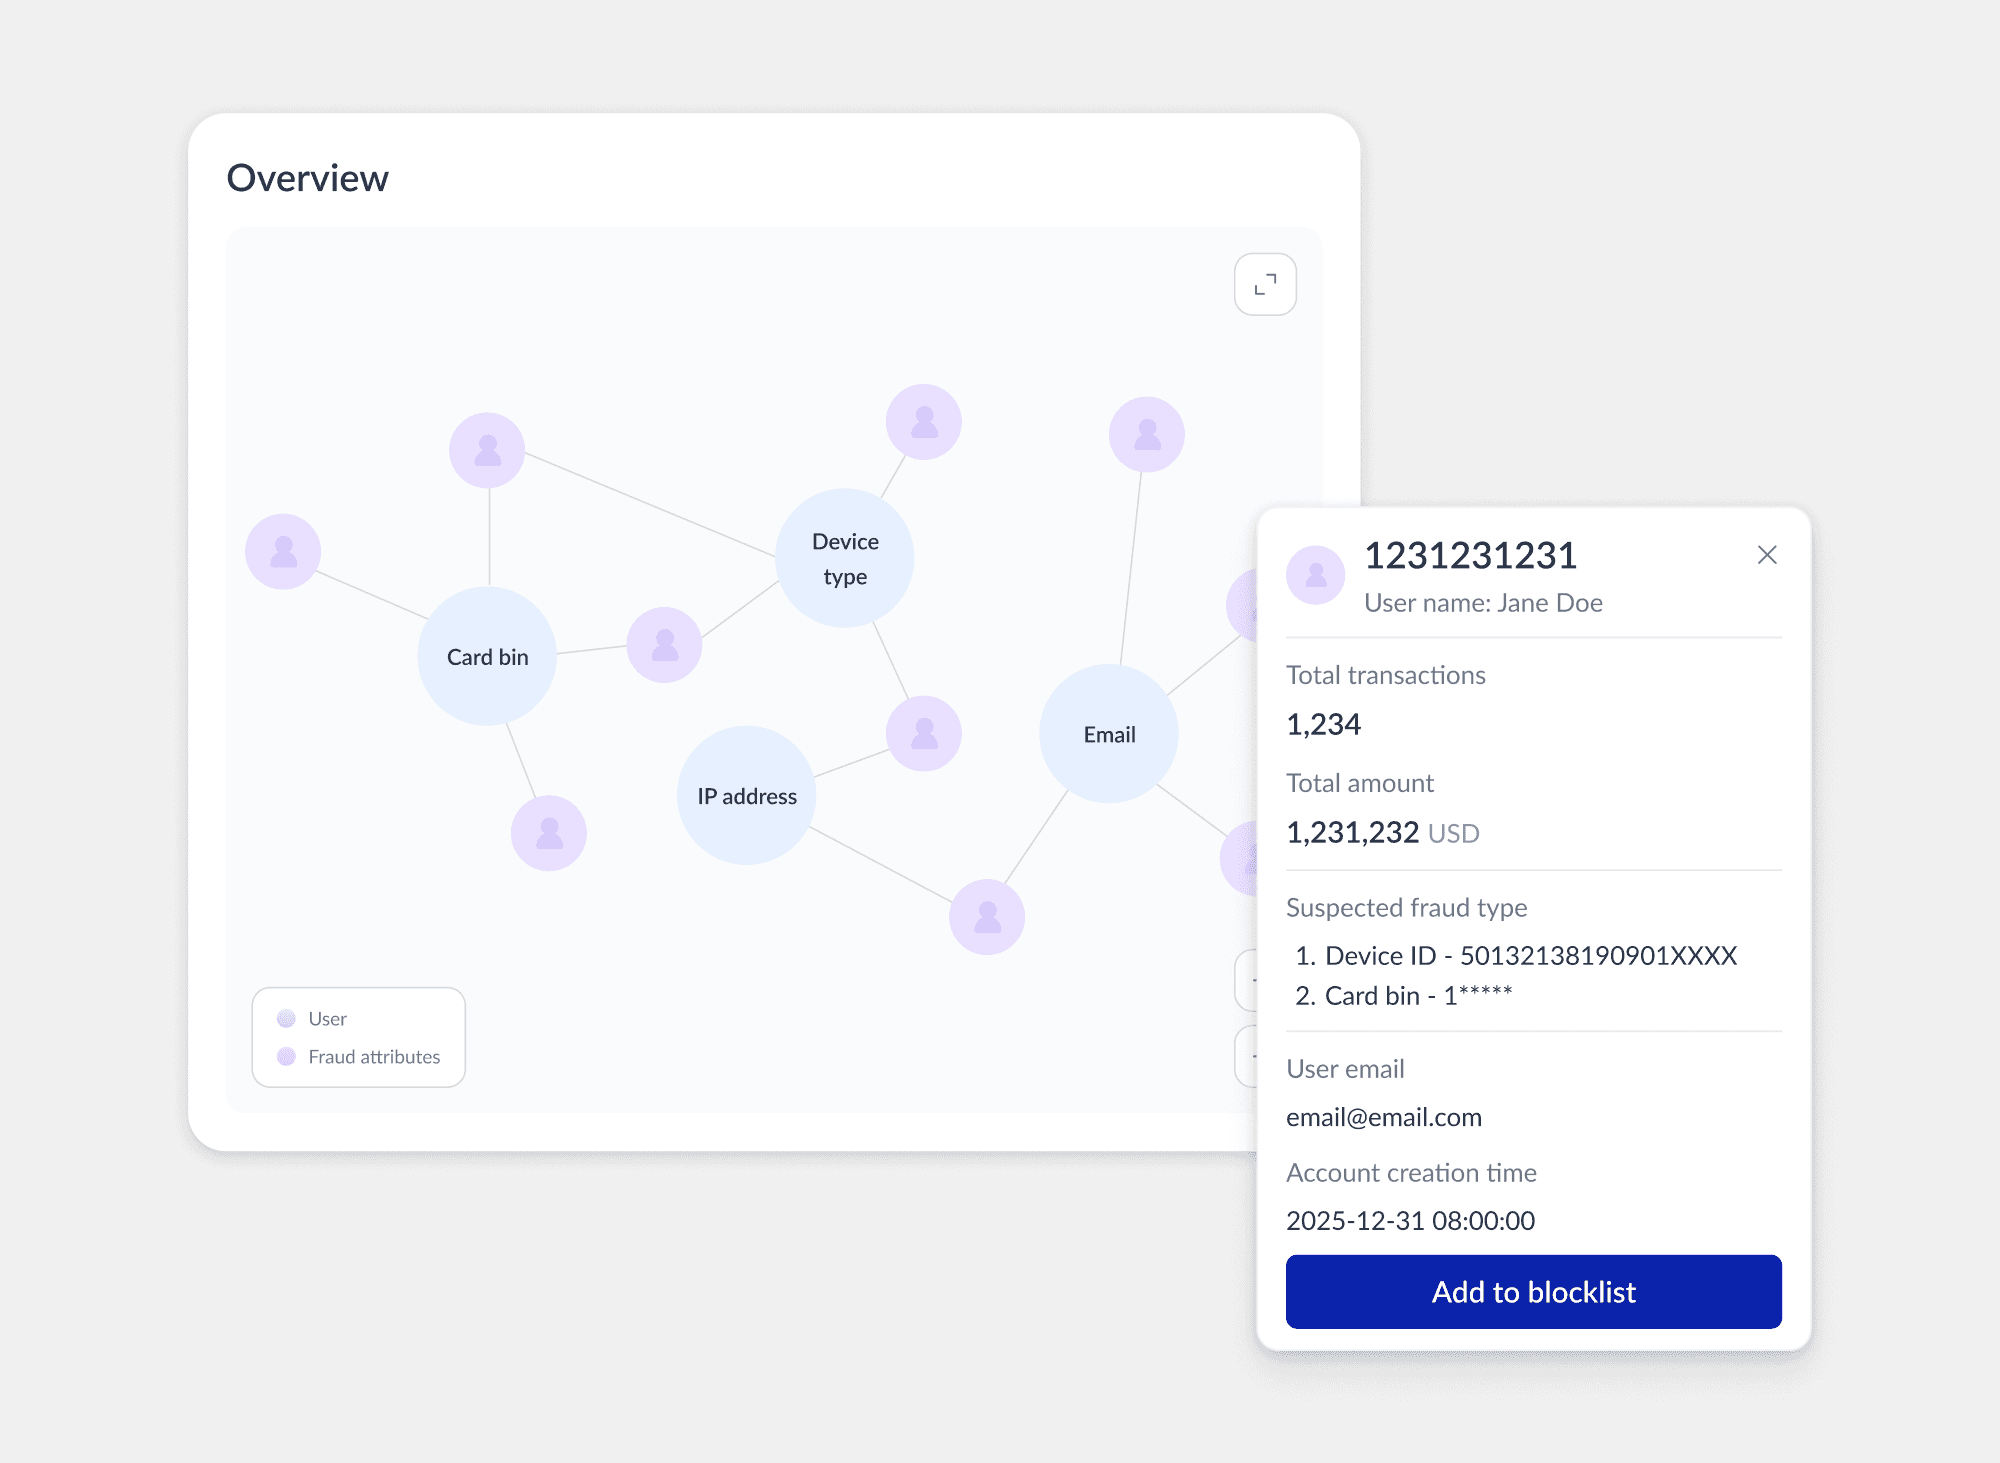Click user node above Email node
The image size is (2000, 1463).
pos(1147,435)
